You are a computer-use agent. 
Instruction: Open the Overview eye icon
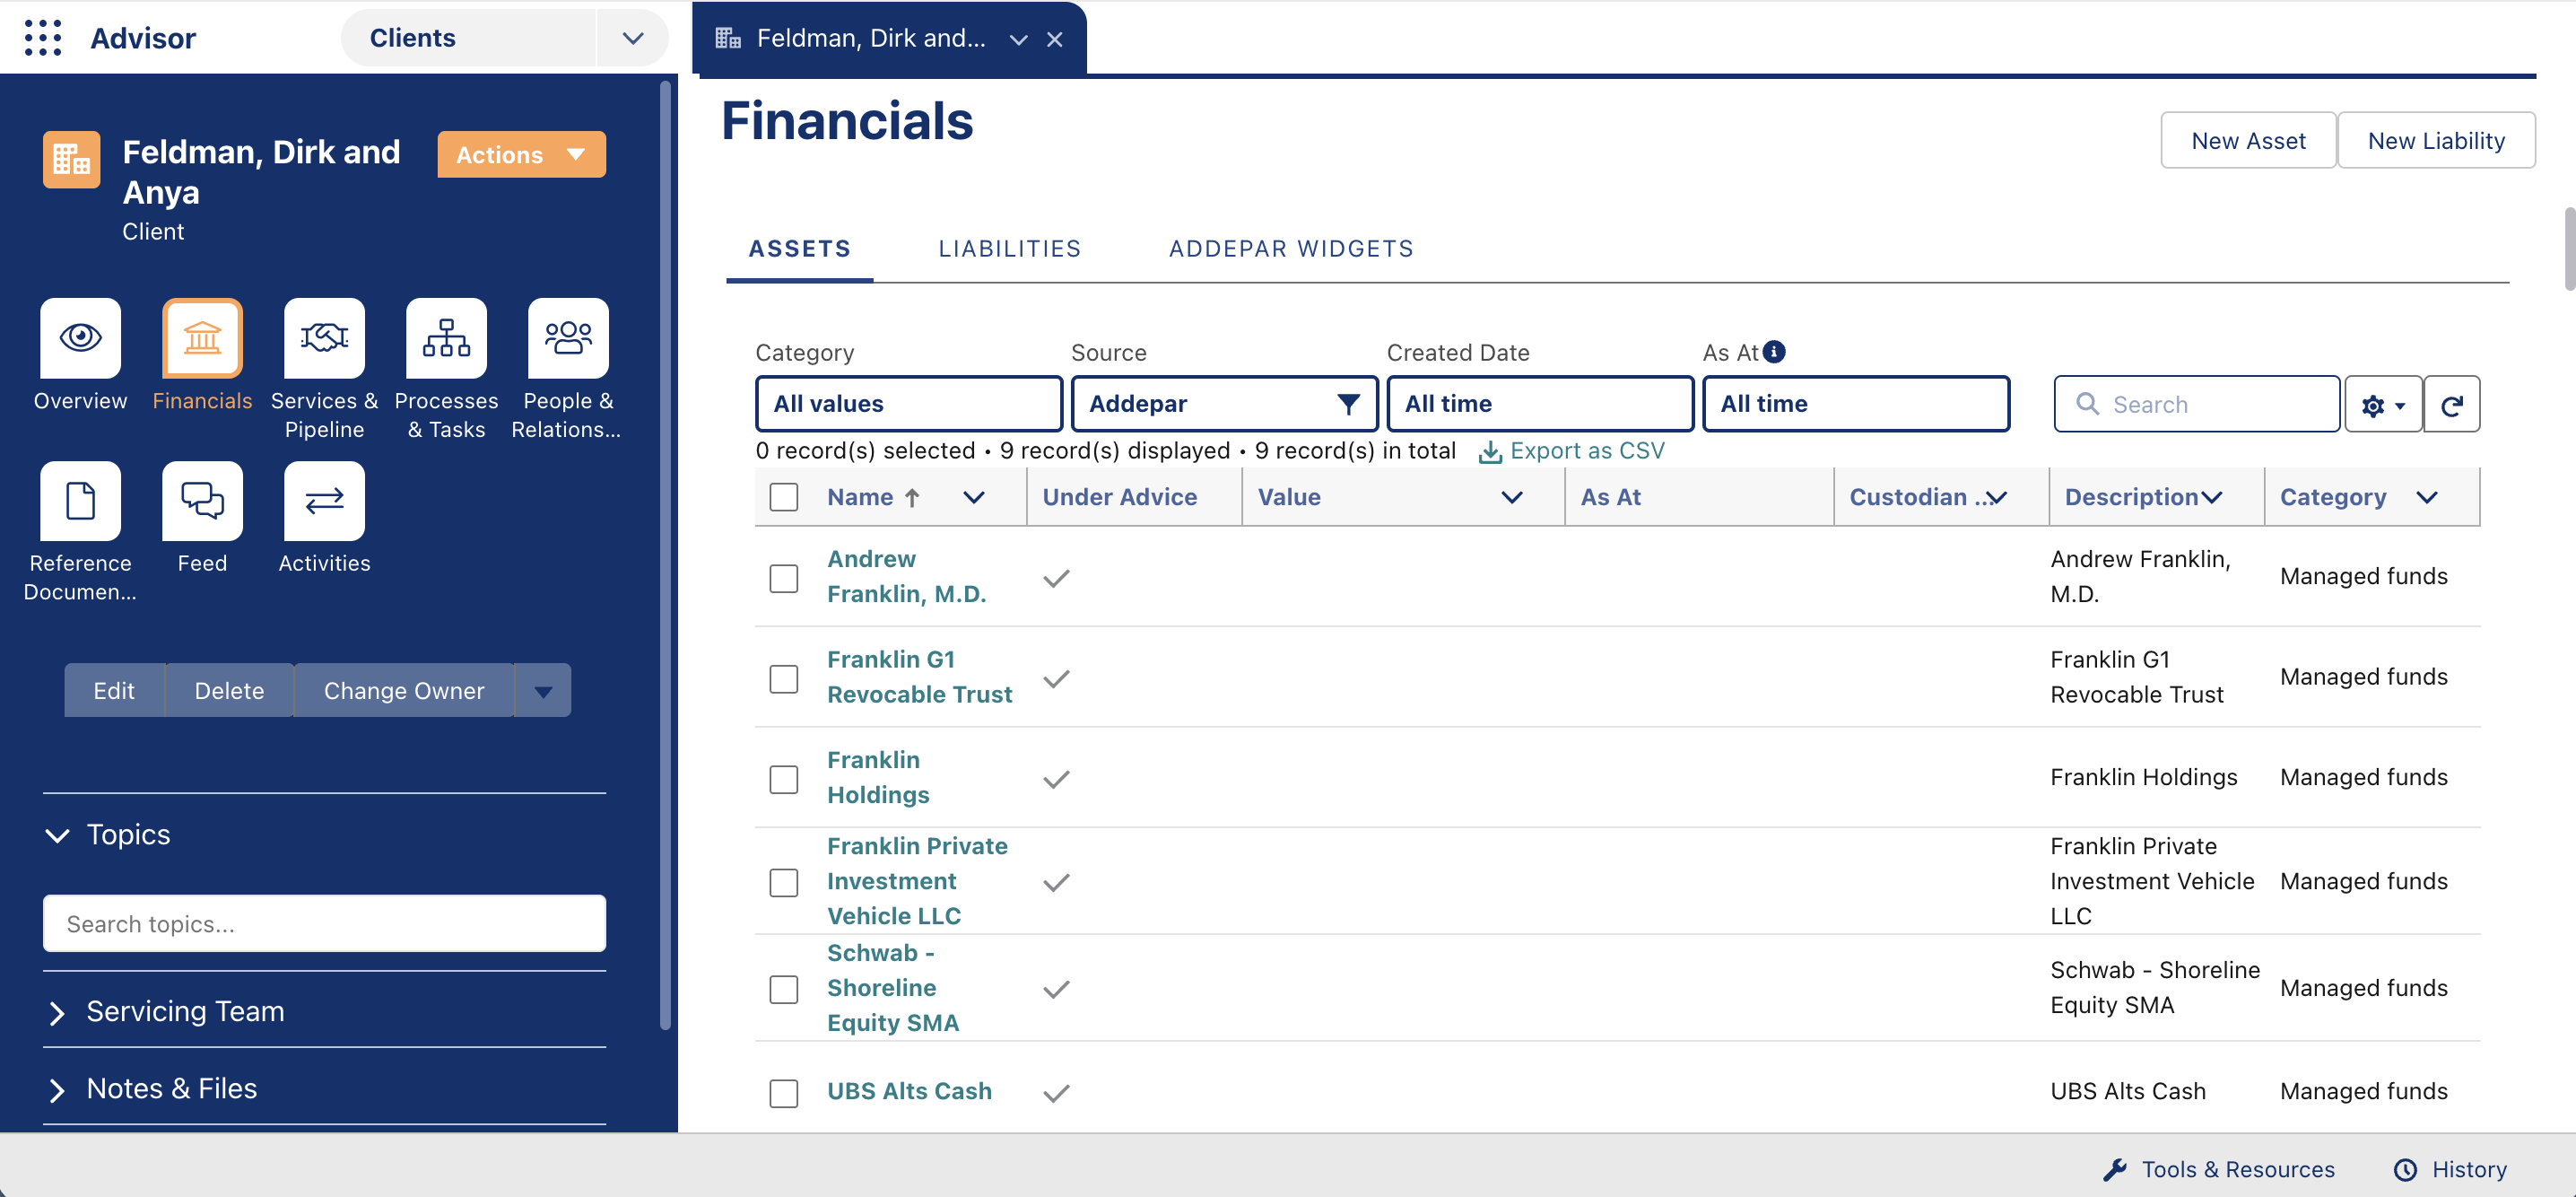[80, 338]
